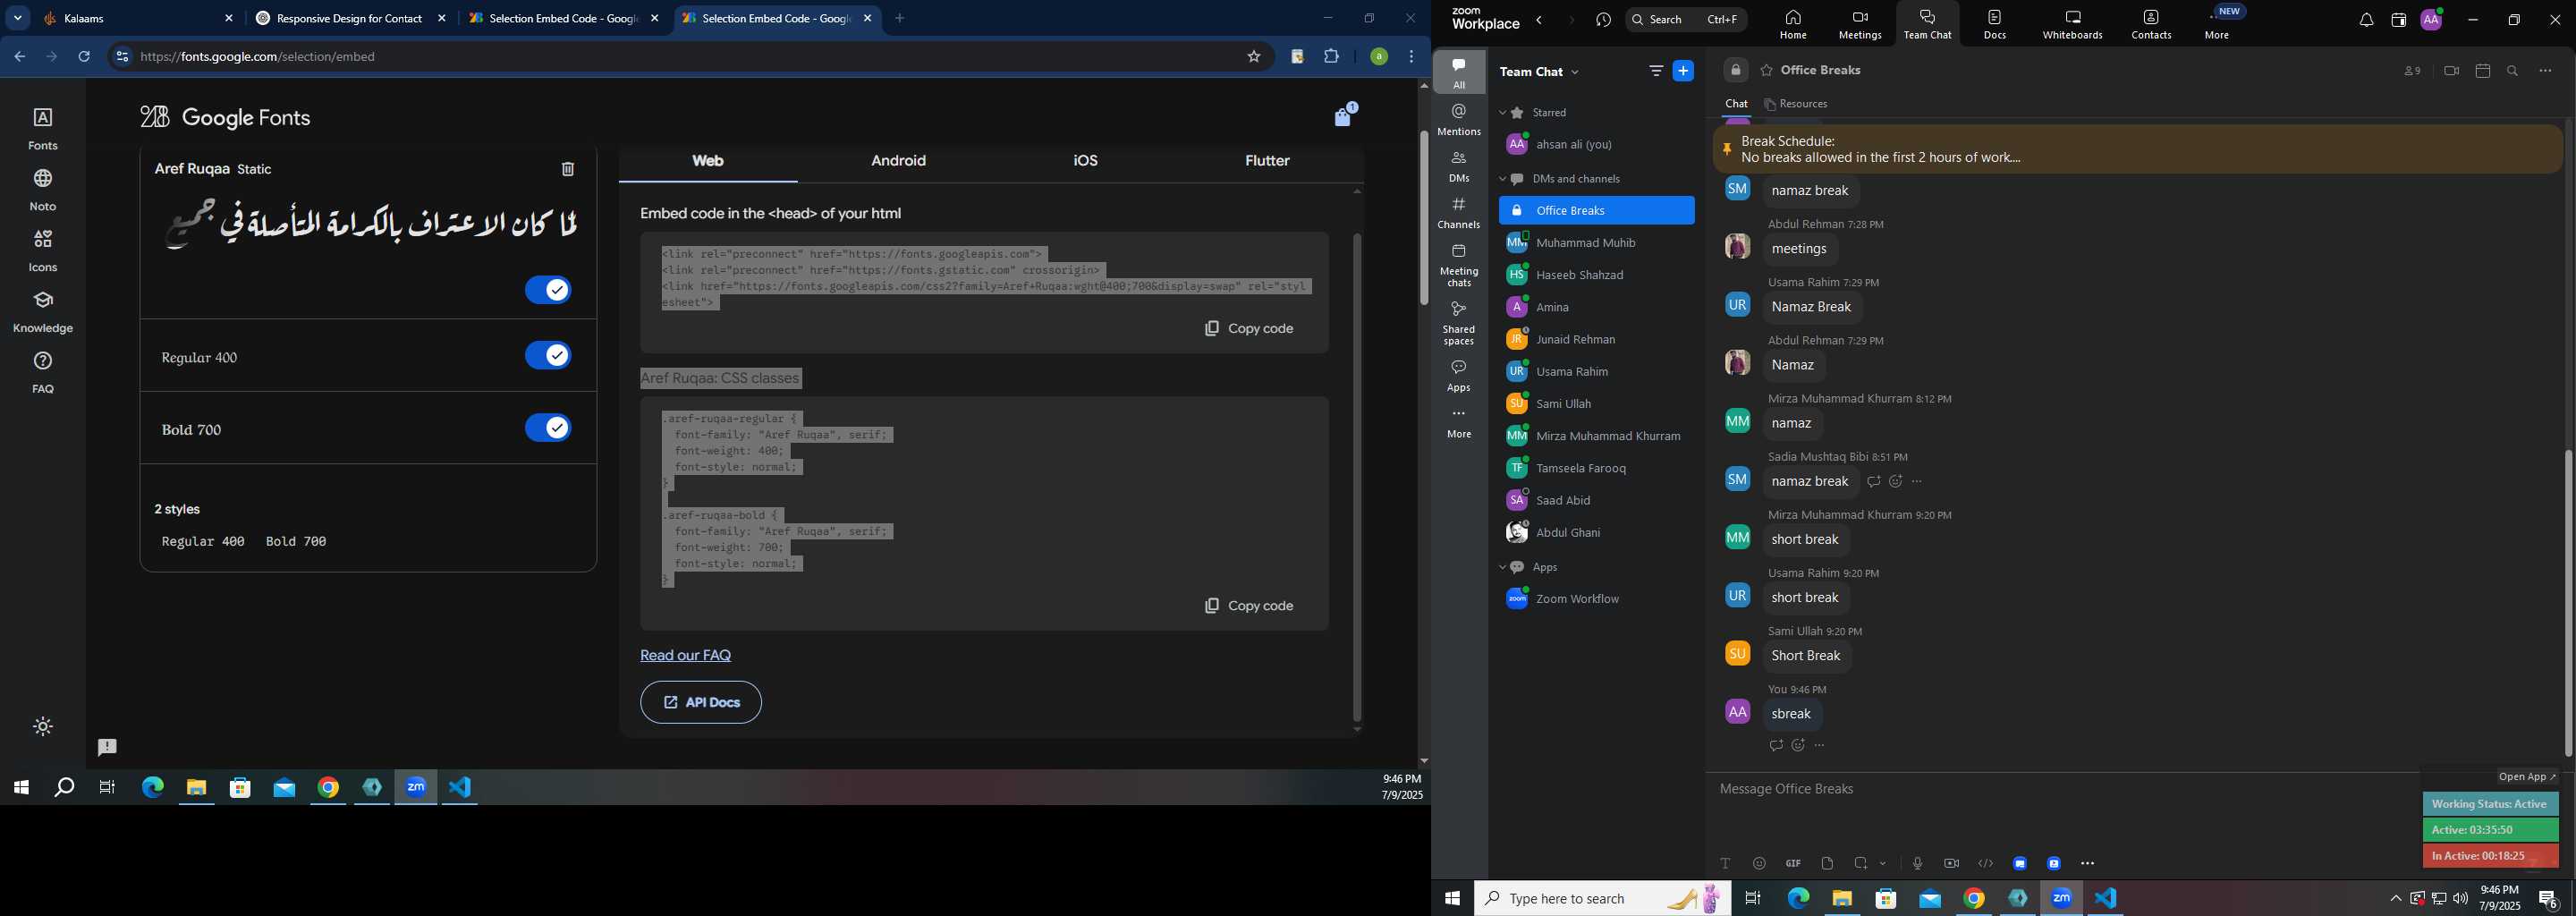Start a video meeting from Office Breaks header
The image size is (2576, 916).
tap(2451, 71)
